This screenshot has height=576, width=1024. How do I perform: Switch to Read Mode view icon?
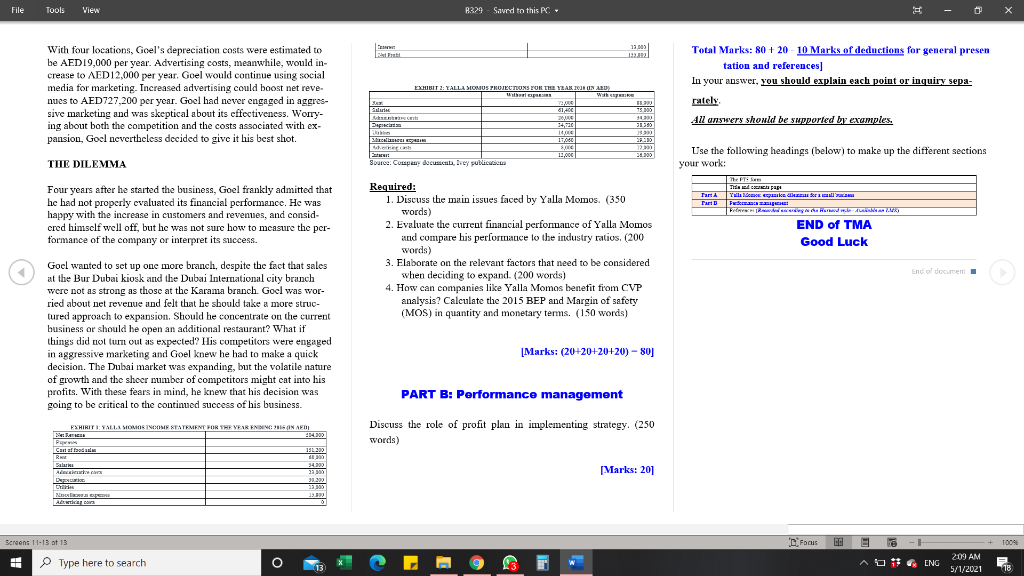pos(838,541)
